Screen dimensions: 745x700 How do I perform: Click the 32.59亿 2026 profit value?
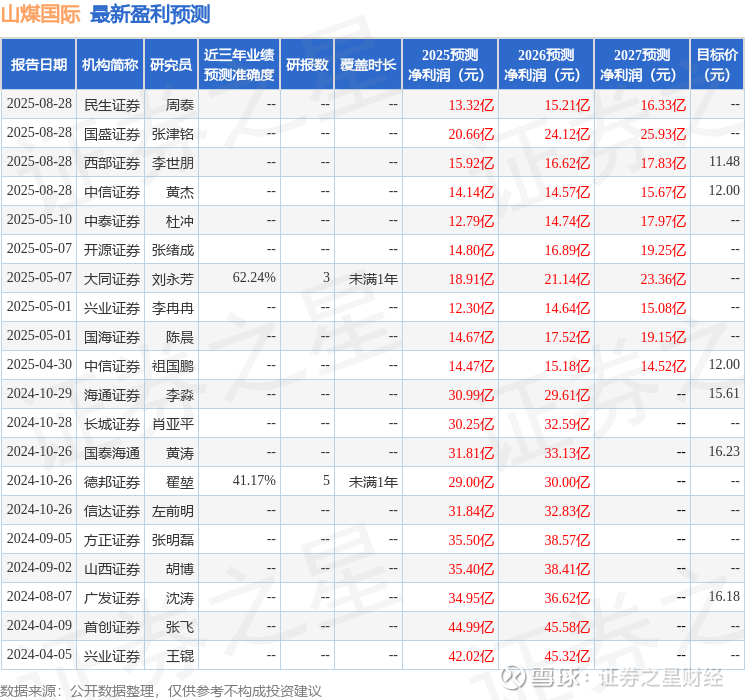(x=567, y=424)
